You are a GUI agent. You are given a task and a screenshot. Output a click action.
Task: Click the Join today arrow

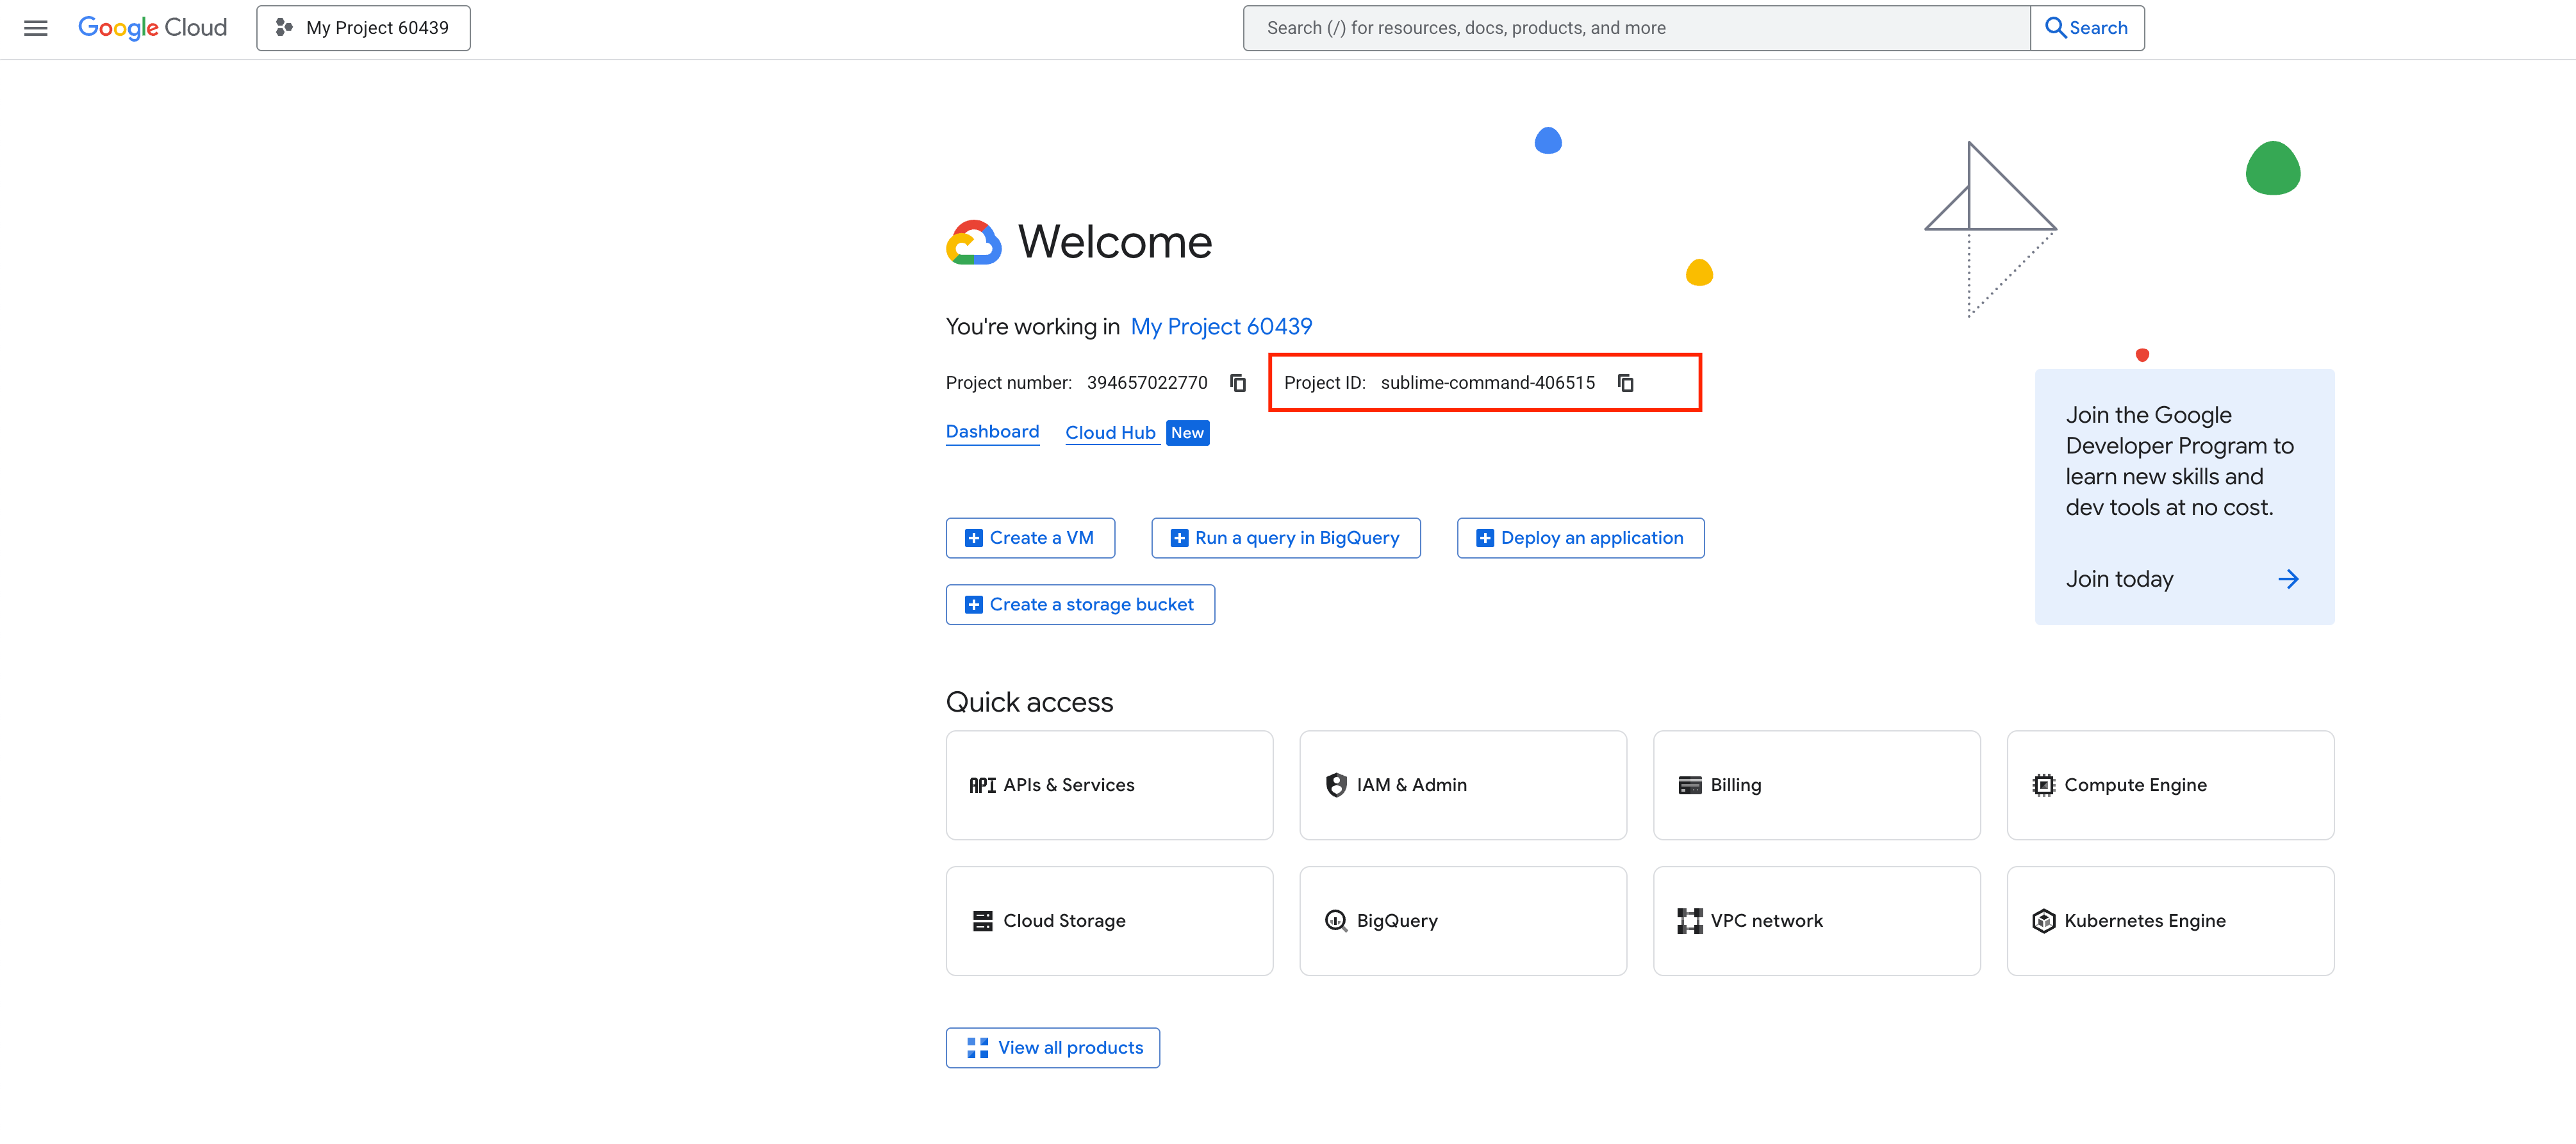2287,579
